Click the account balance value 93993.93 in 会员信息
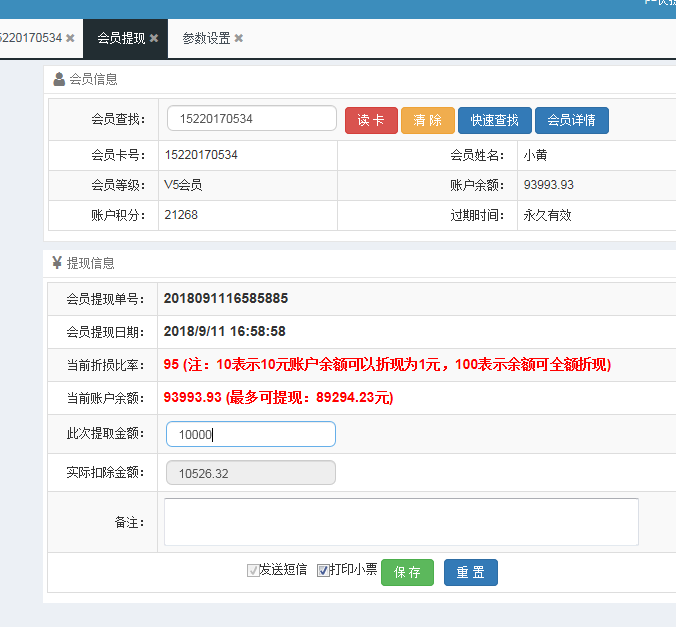The height and width of the screenshot is (627, 676). (x=548, y=185)
